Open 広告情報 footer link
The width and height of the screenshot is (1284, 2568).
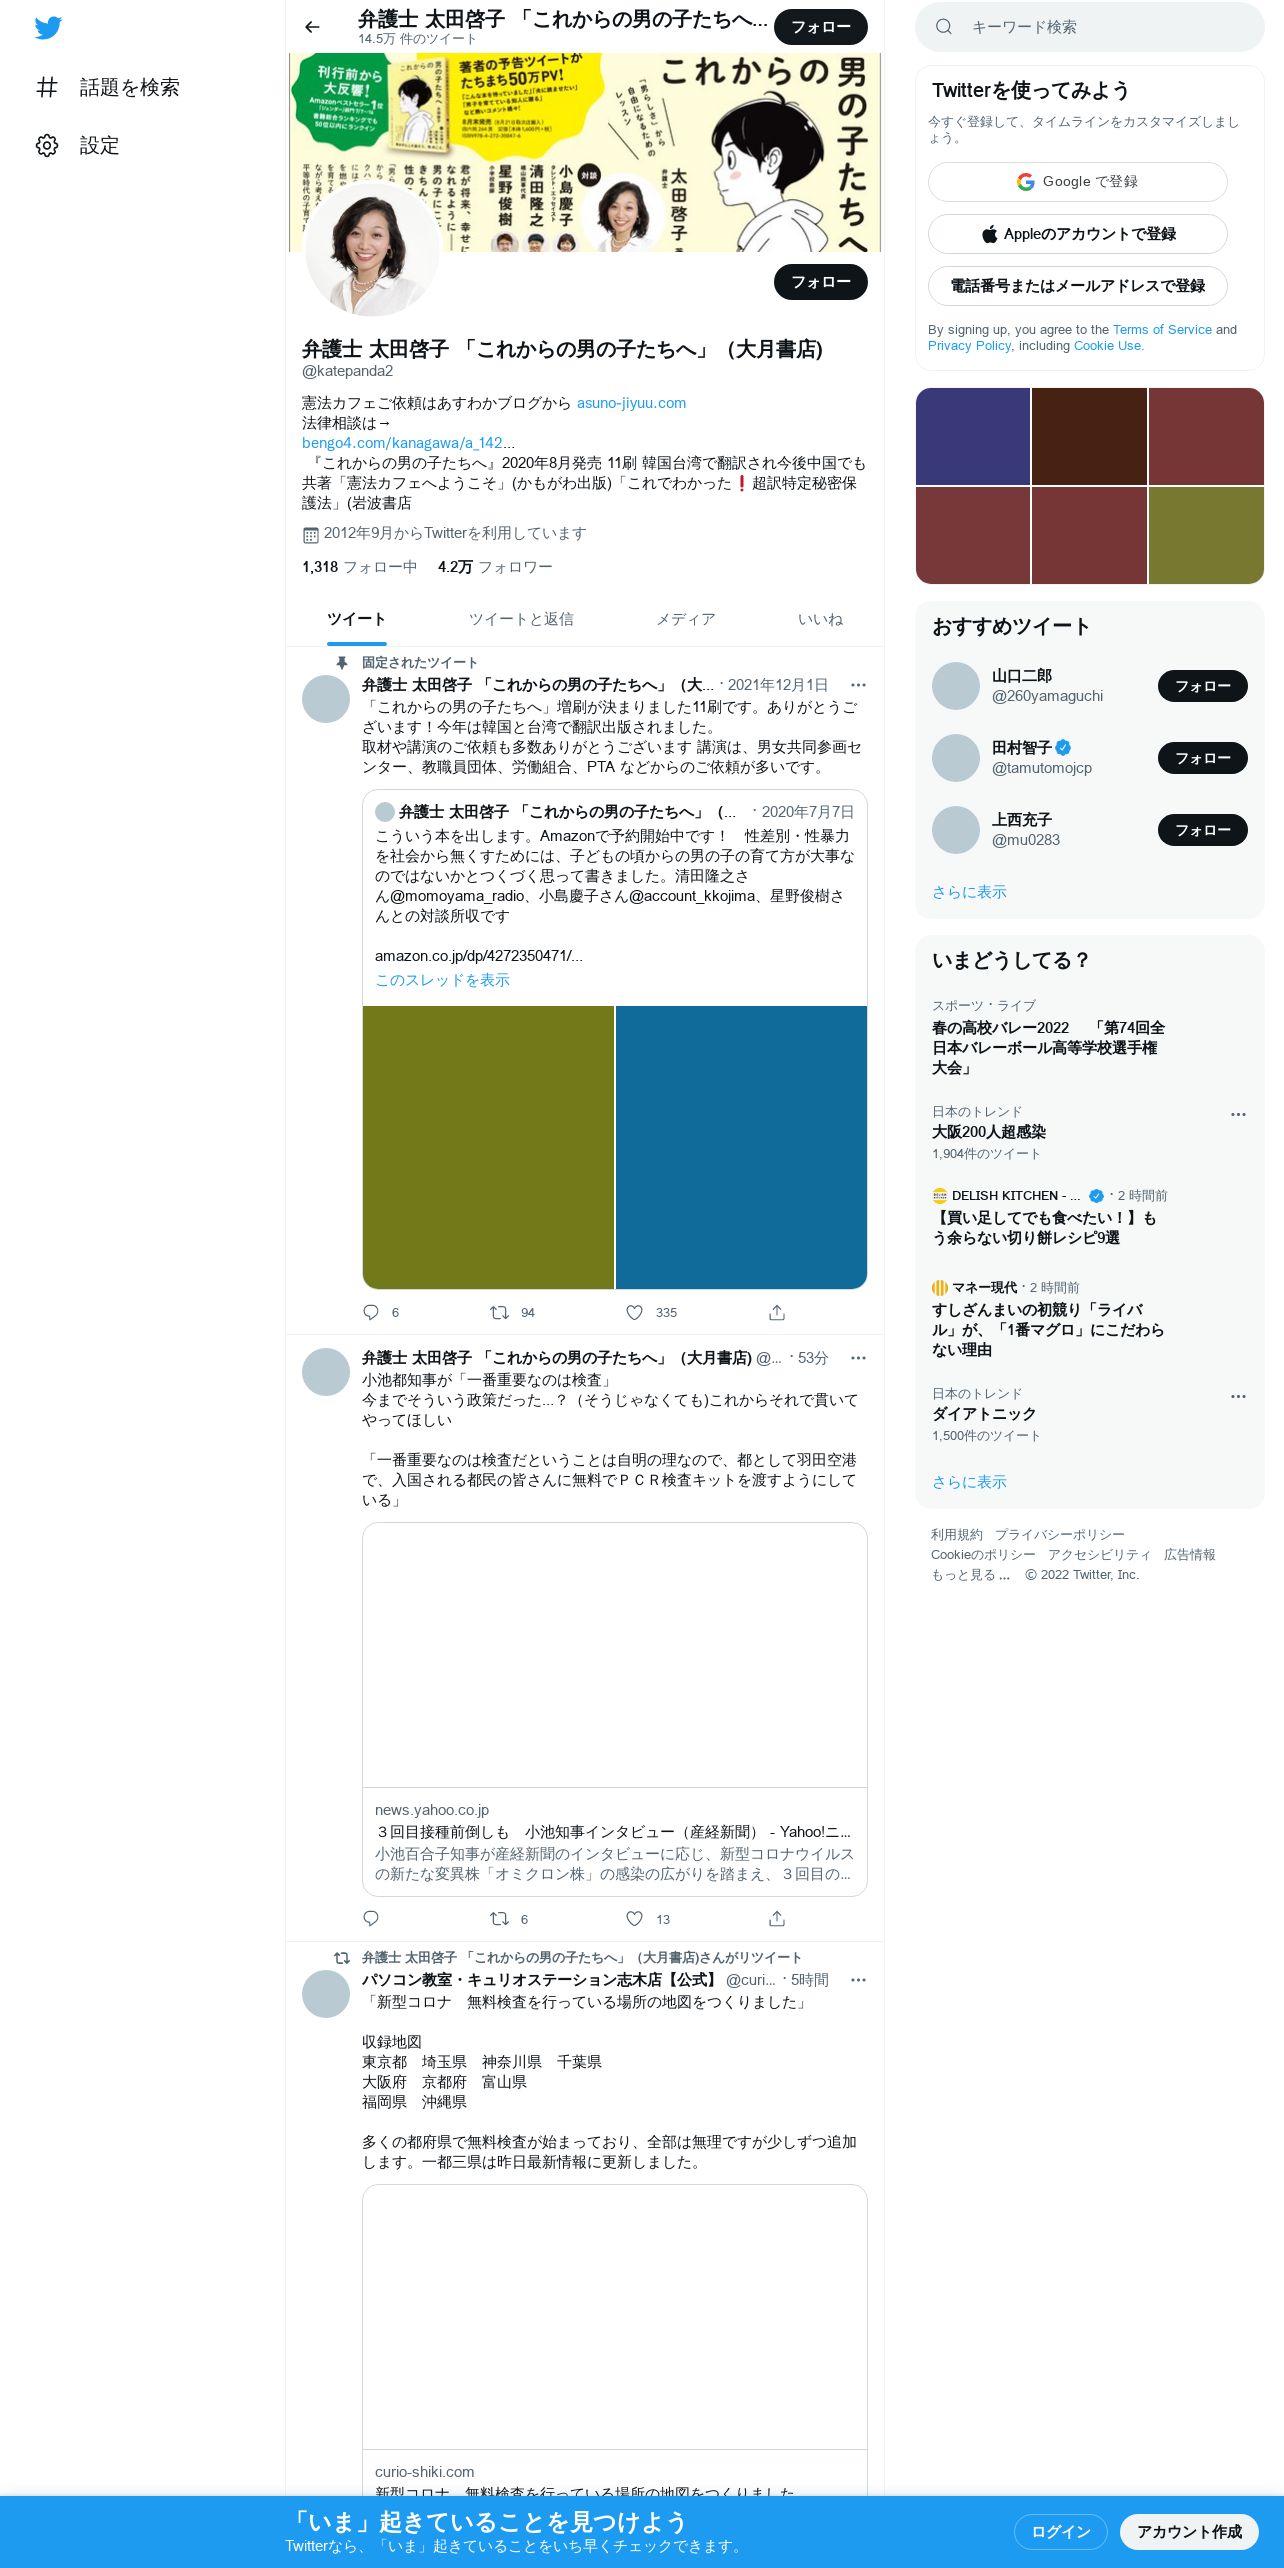[1190, 1555]
